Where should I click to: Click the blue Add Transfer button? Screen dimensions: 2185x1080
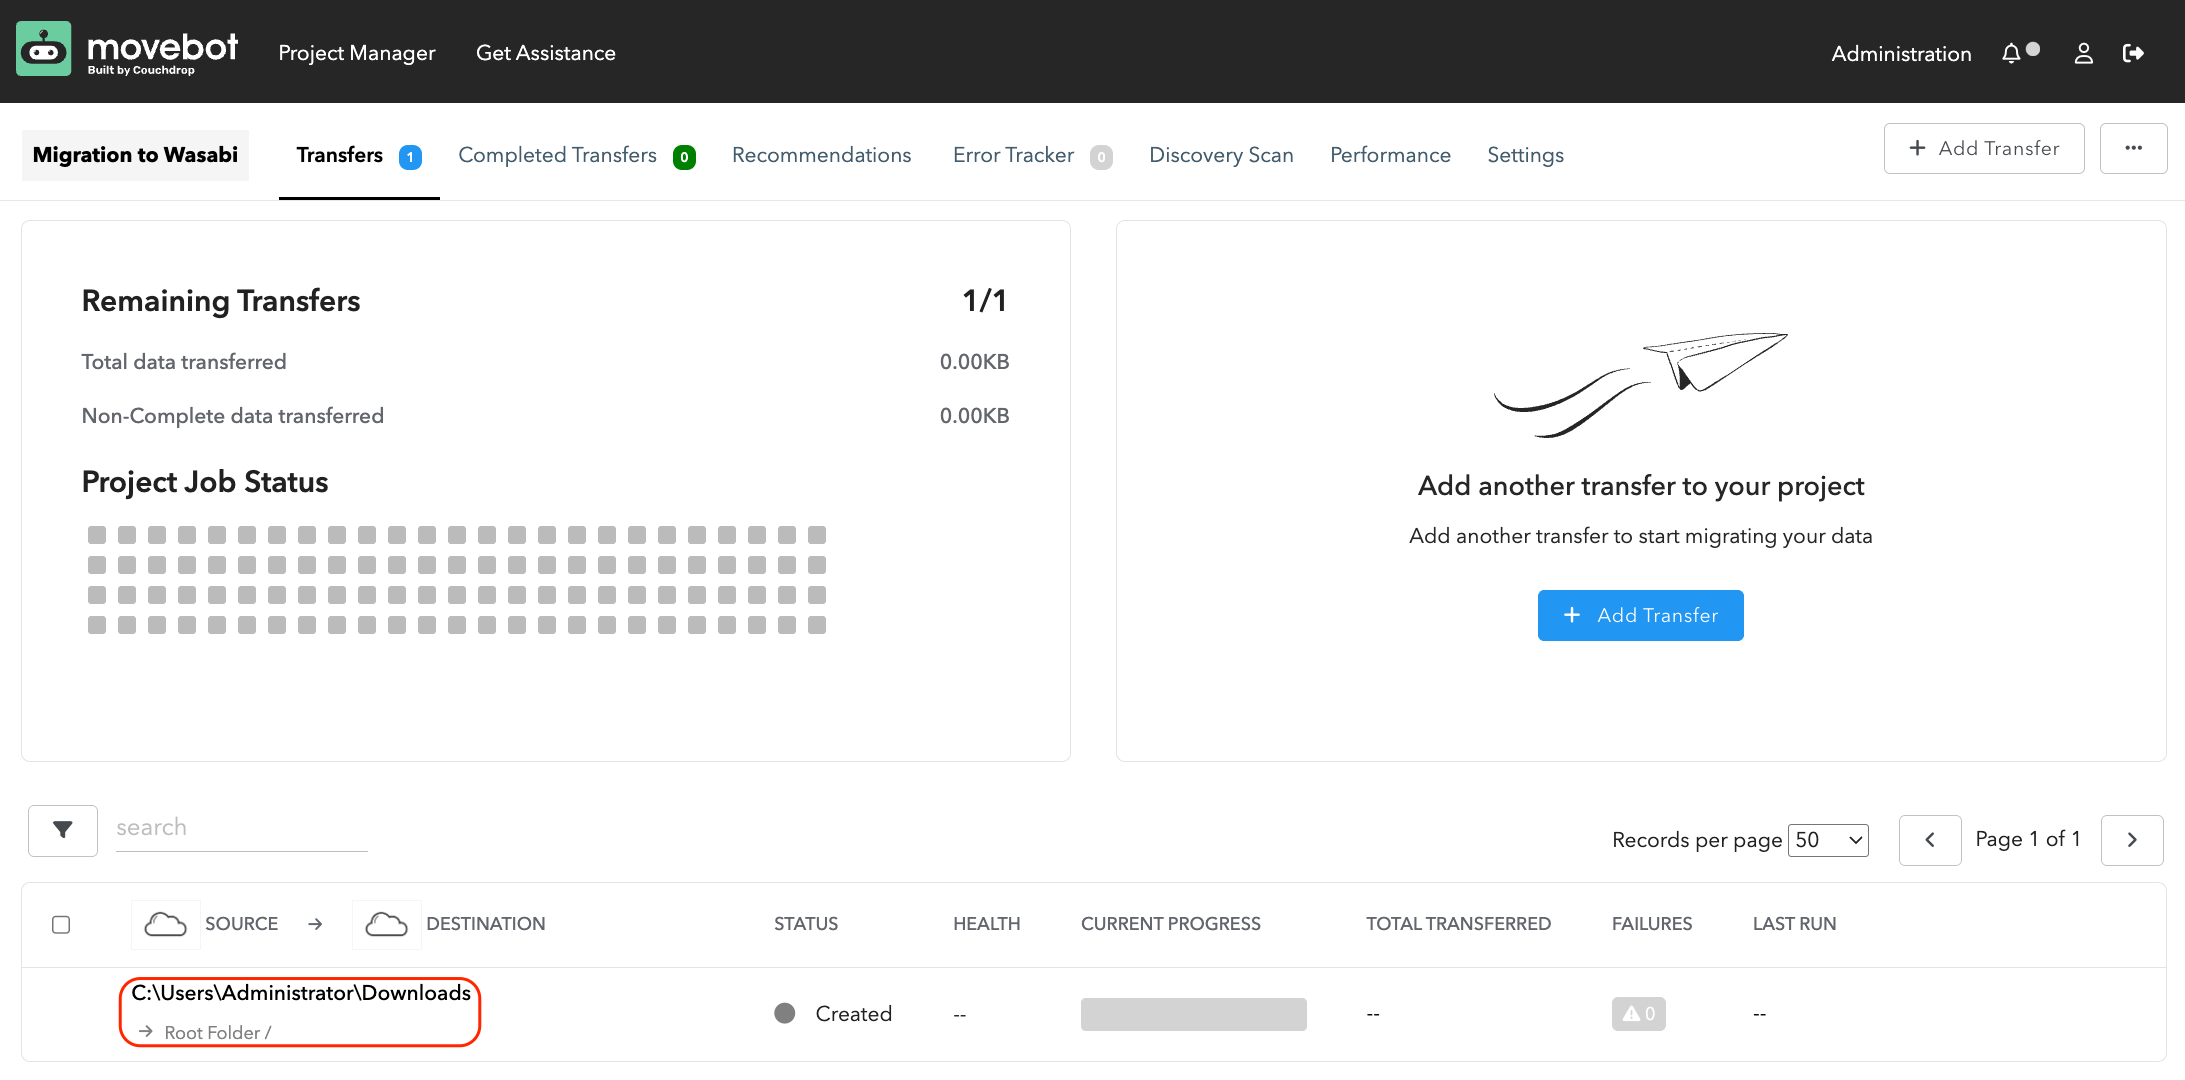pyautogui.click(x=1640, y=615)
